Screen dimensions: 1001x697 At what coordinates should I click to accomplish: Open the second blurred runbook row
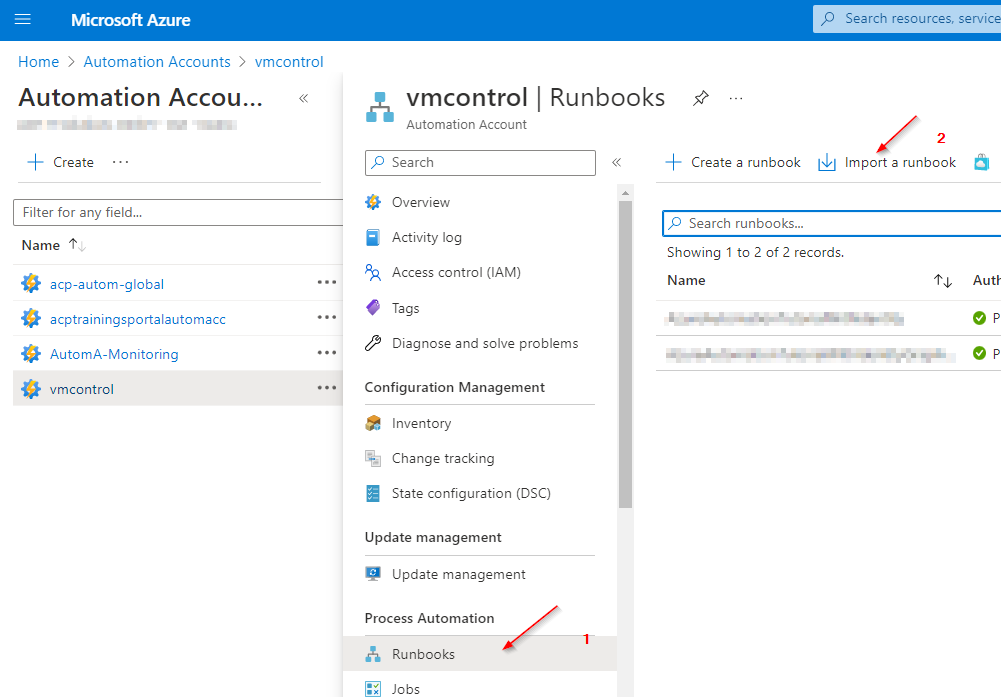click(810, 354)
